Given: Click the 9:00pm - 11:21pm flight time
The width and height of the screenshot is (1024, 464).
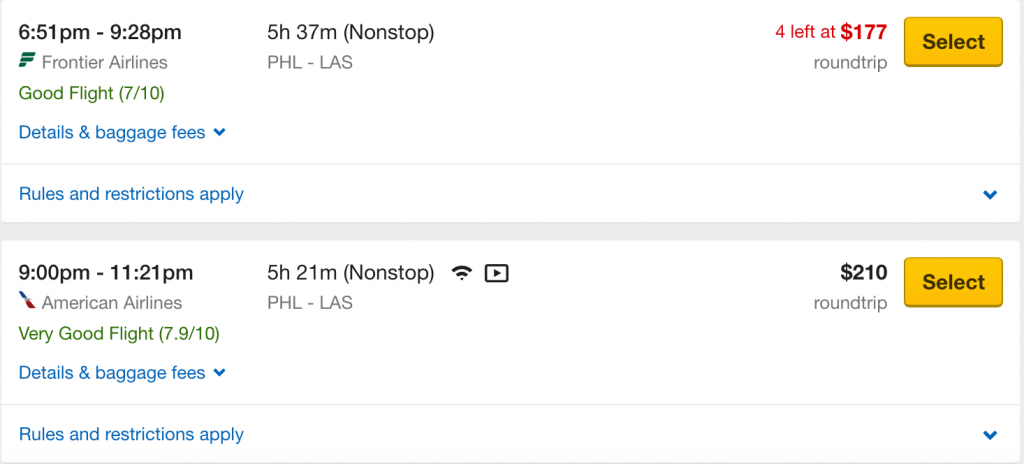Looking at the screenshot, I should pyautogui.click(x=106, y=272).
